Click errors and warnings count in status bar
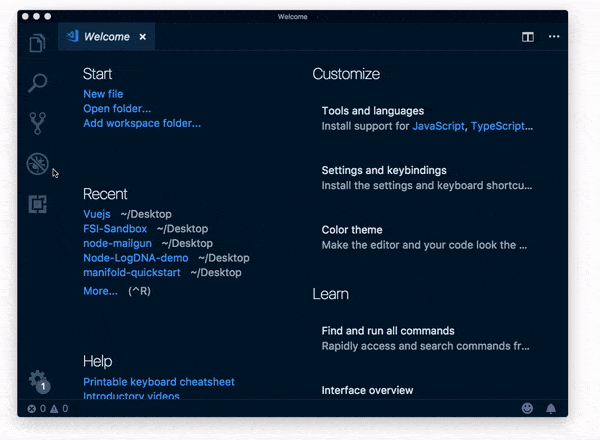600x440 pixels. pos(48,409)
